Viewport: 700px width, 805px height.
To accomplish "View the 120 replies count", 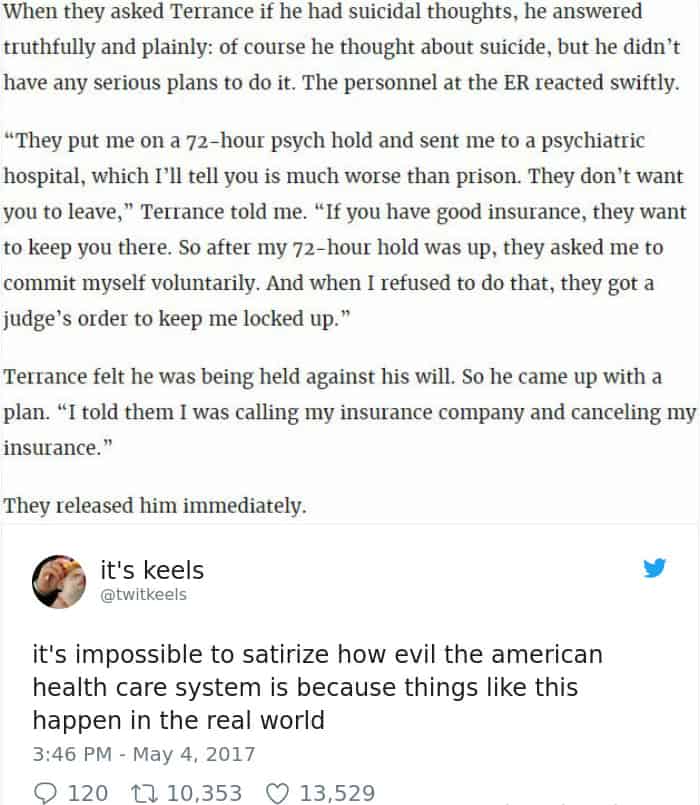I will pyautogui.click(x=87, y=793).
